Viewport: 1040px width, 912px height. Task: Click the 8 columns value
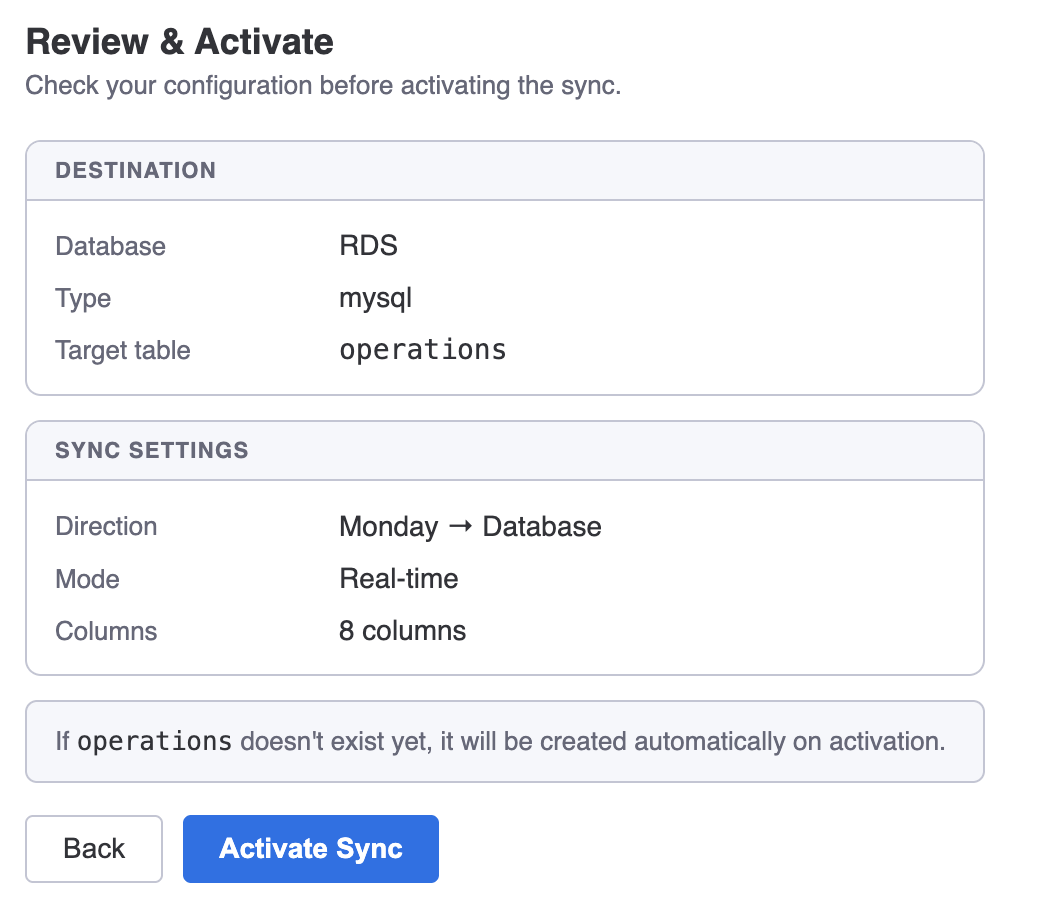(x=402, y=630)
